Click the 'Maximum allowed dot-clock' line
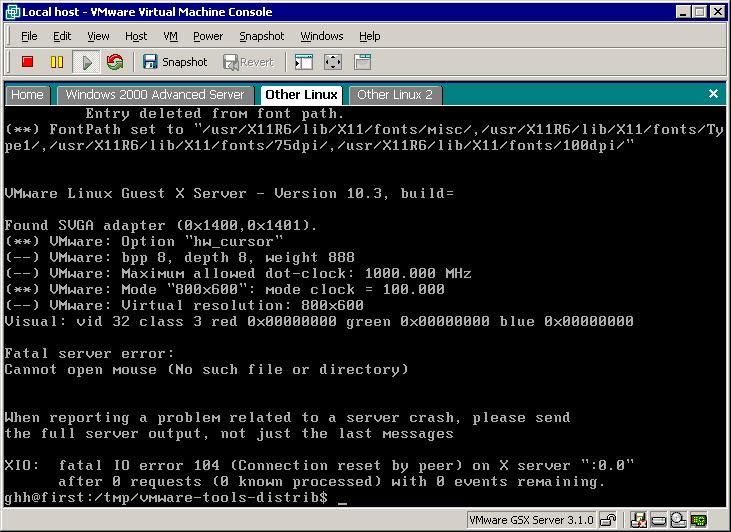 238,273
